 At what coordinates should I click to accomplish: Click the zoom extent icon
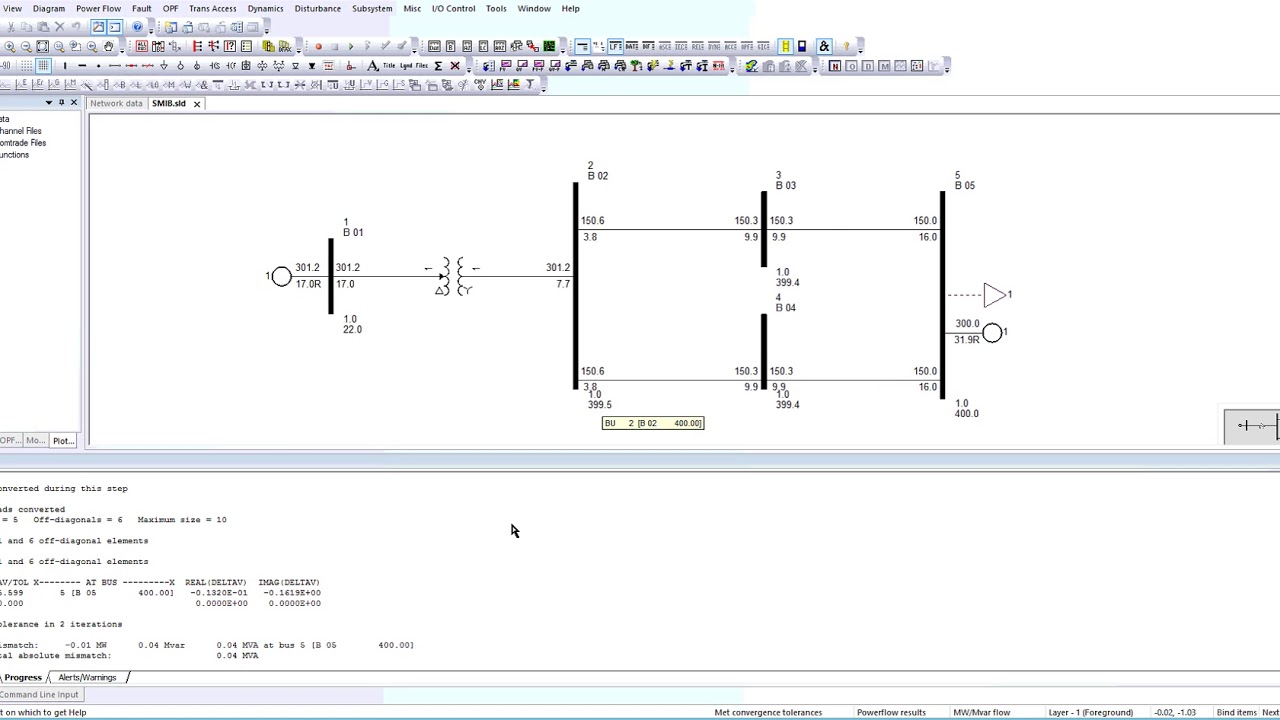pos(42,46)
